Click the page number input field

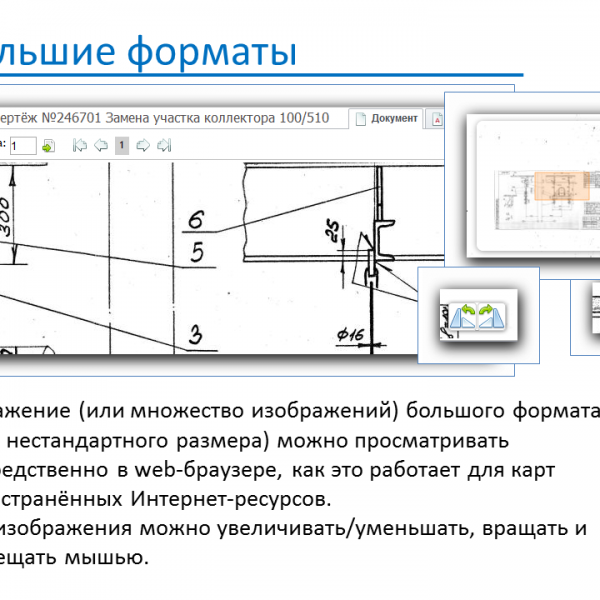pyautogui.click(x=23, y=146)
